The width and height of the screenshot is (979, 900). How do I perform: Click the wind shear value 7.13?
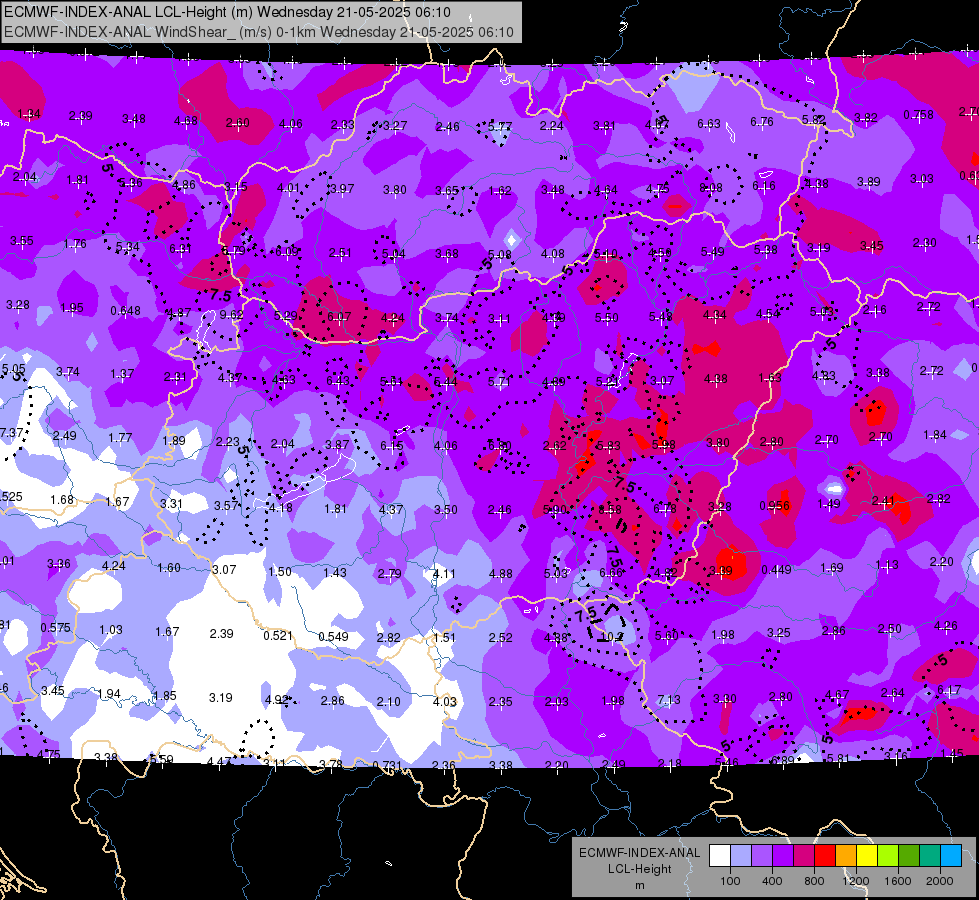pyautogui.click(x=668, y=700)
